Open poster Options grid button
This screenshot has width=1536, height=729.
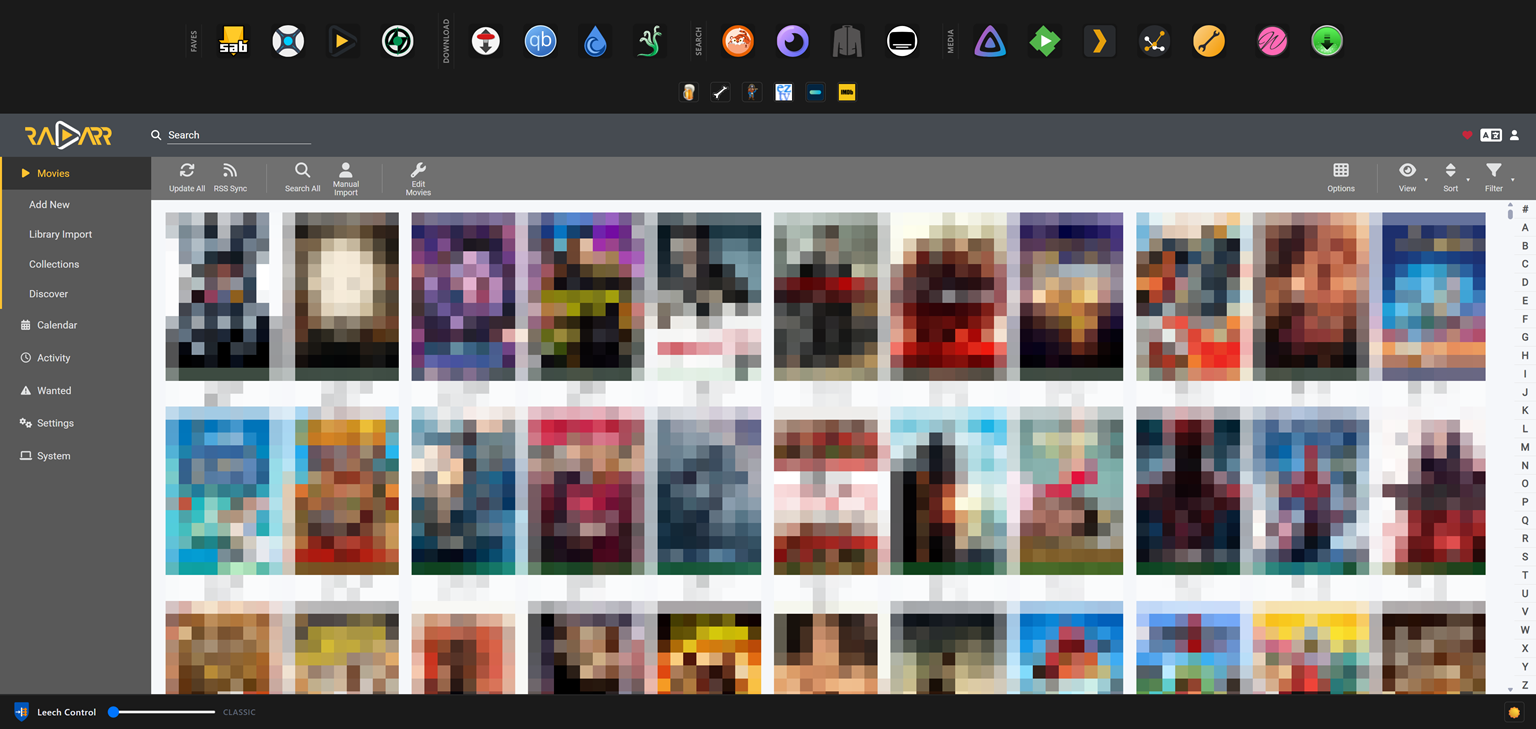(1341, 178)
